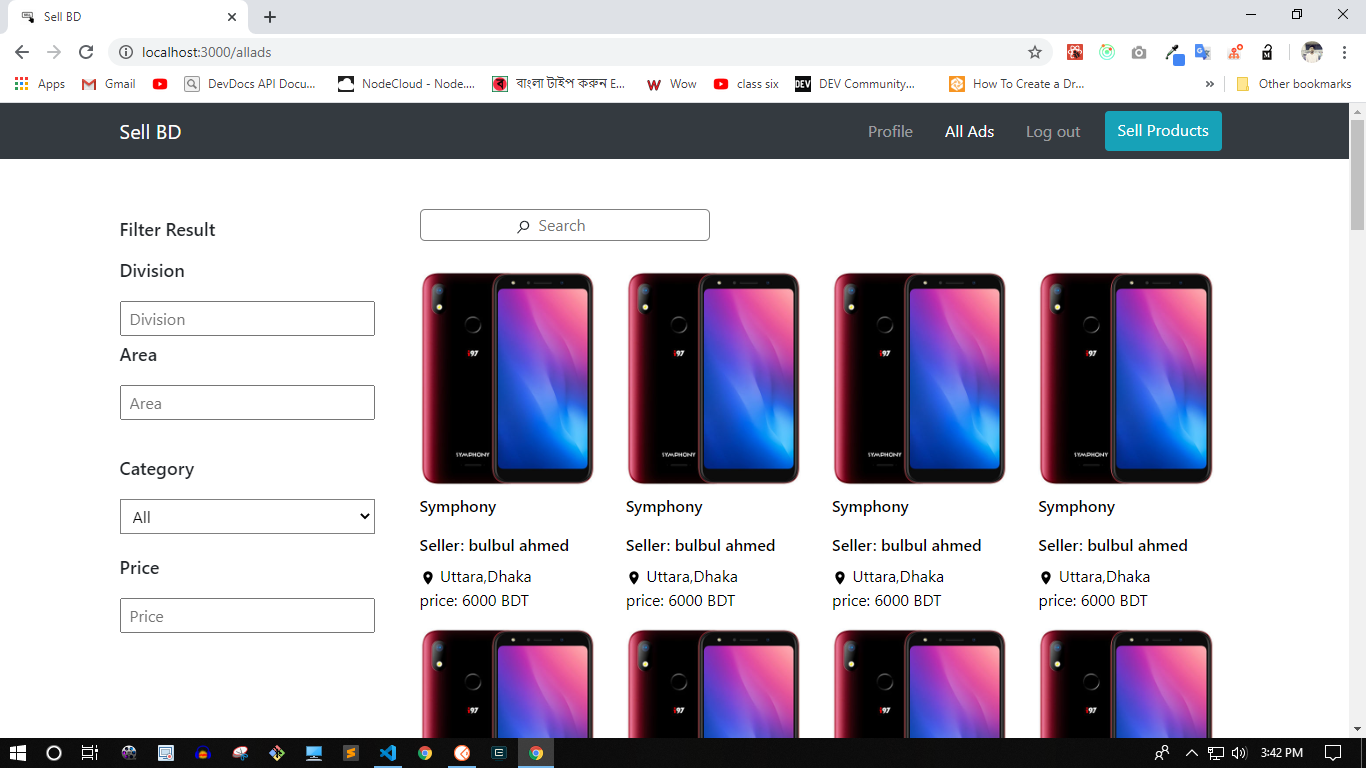Viewport: 1366px width, 768px height.
Task: Open the class six bookmark
Action: coord(747,84)
